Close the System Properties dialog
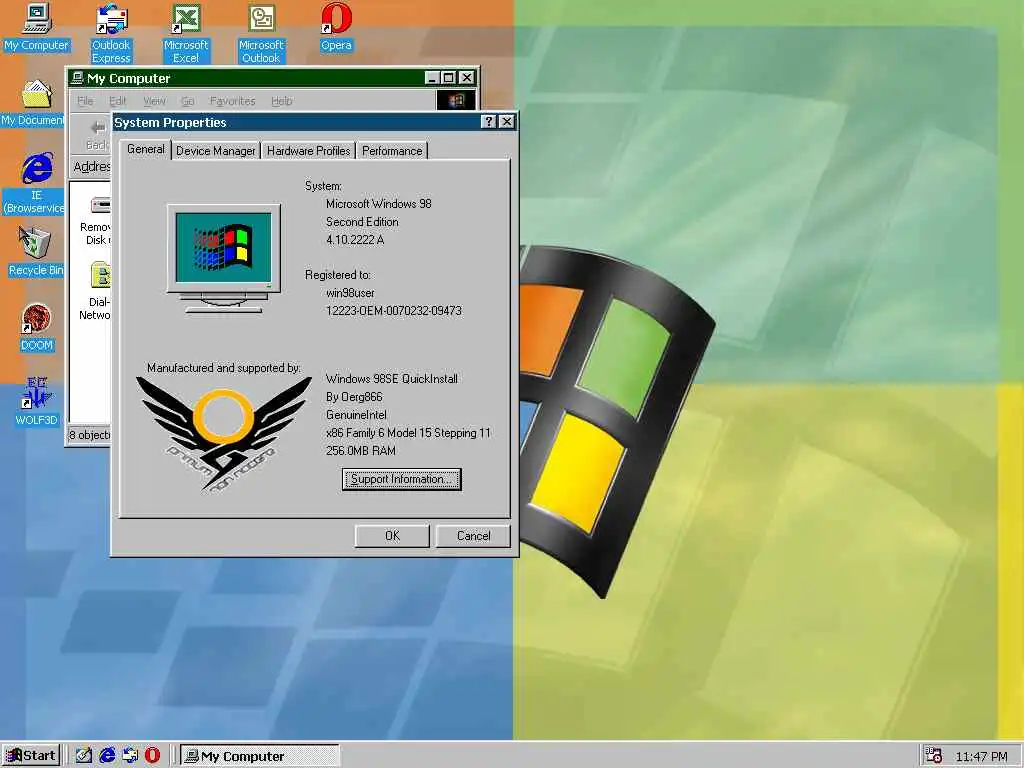This screenshot has width=1024, height=768. (x=507, y=122)
